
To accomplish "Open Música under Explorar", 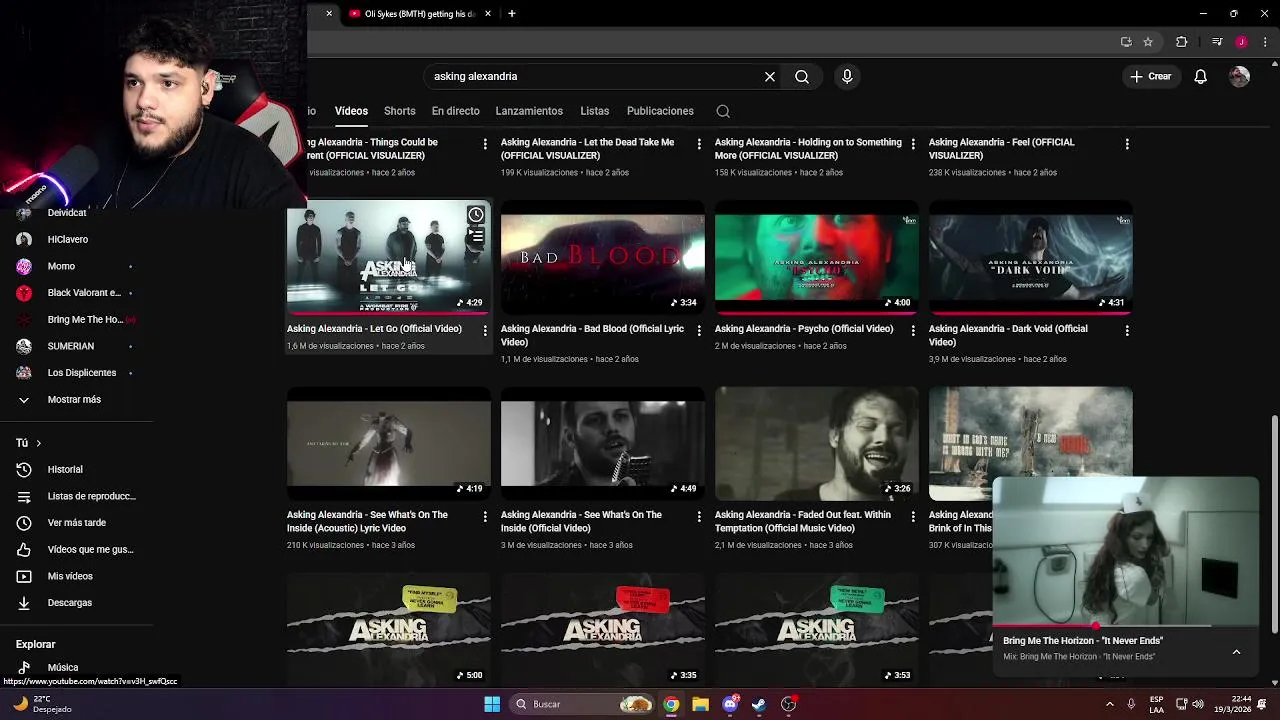I will (x=63, y=668).
